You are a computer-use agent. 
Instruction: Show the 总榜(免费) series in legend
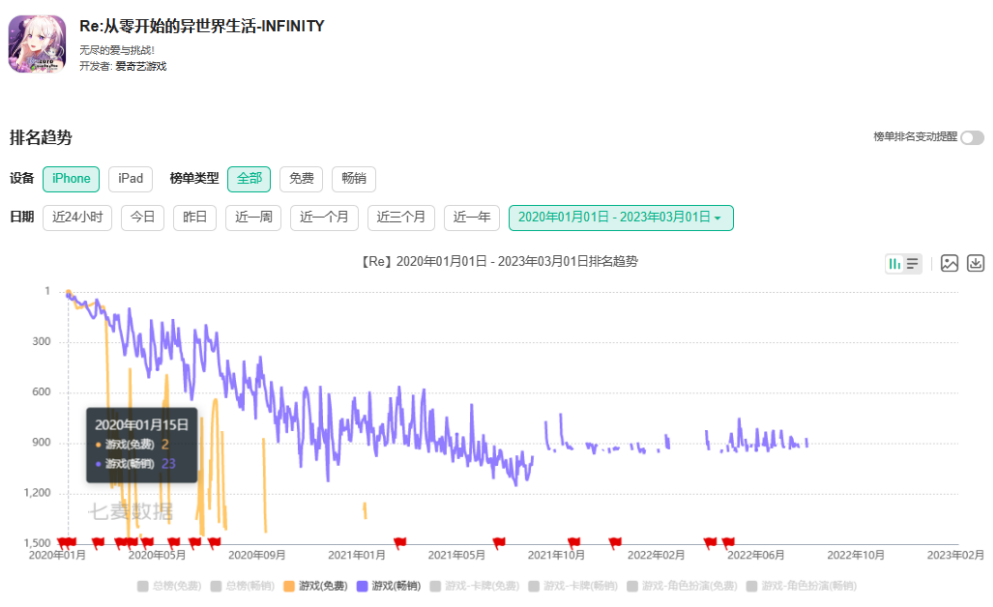click(x=169, y=586)
